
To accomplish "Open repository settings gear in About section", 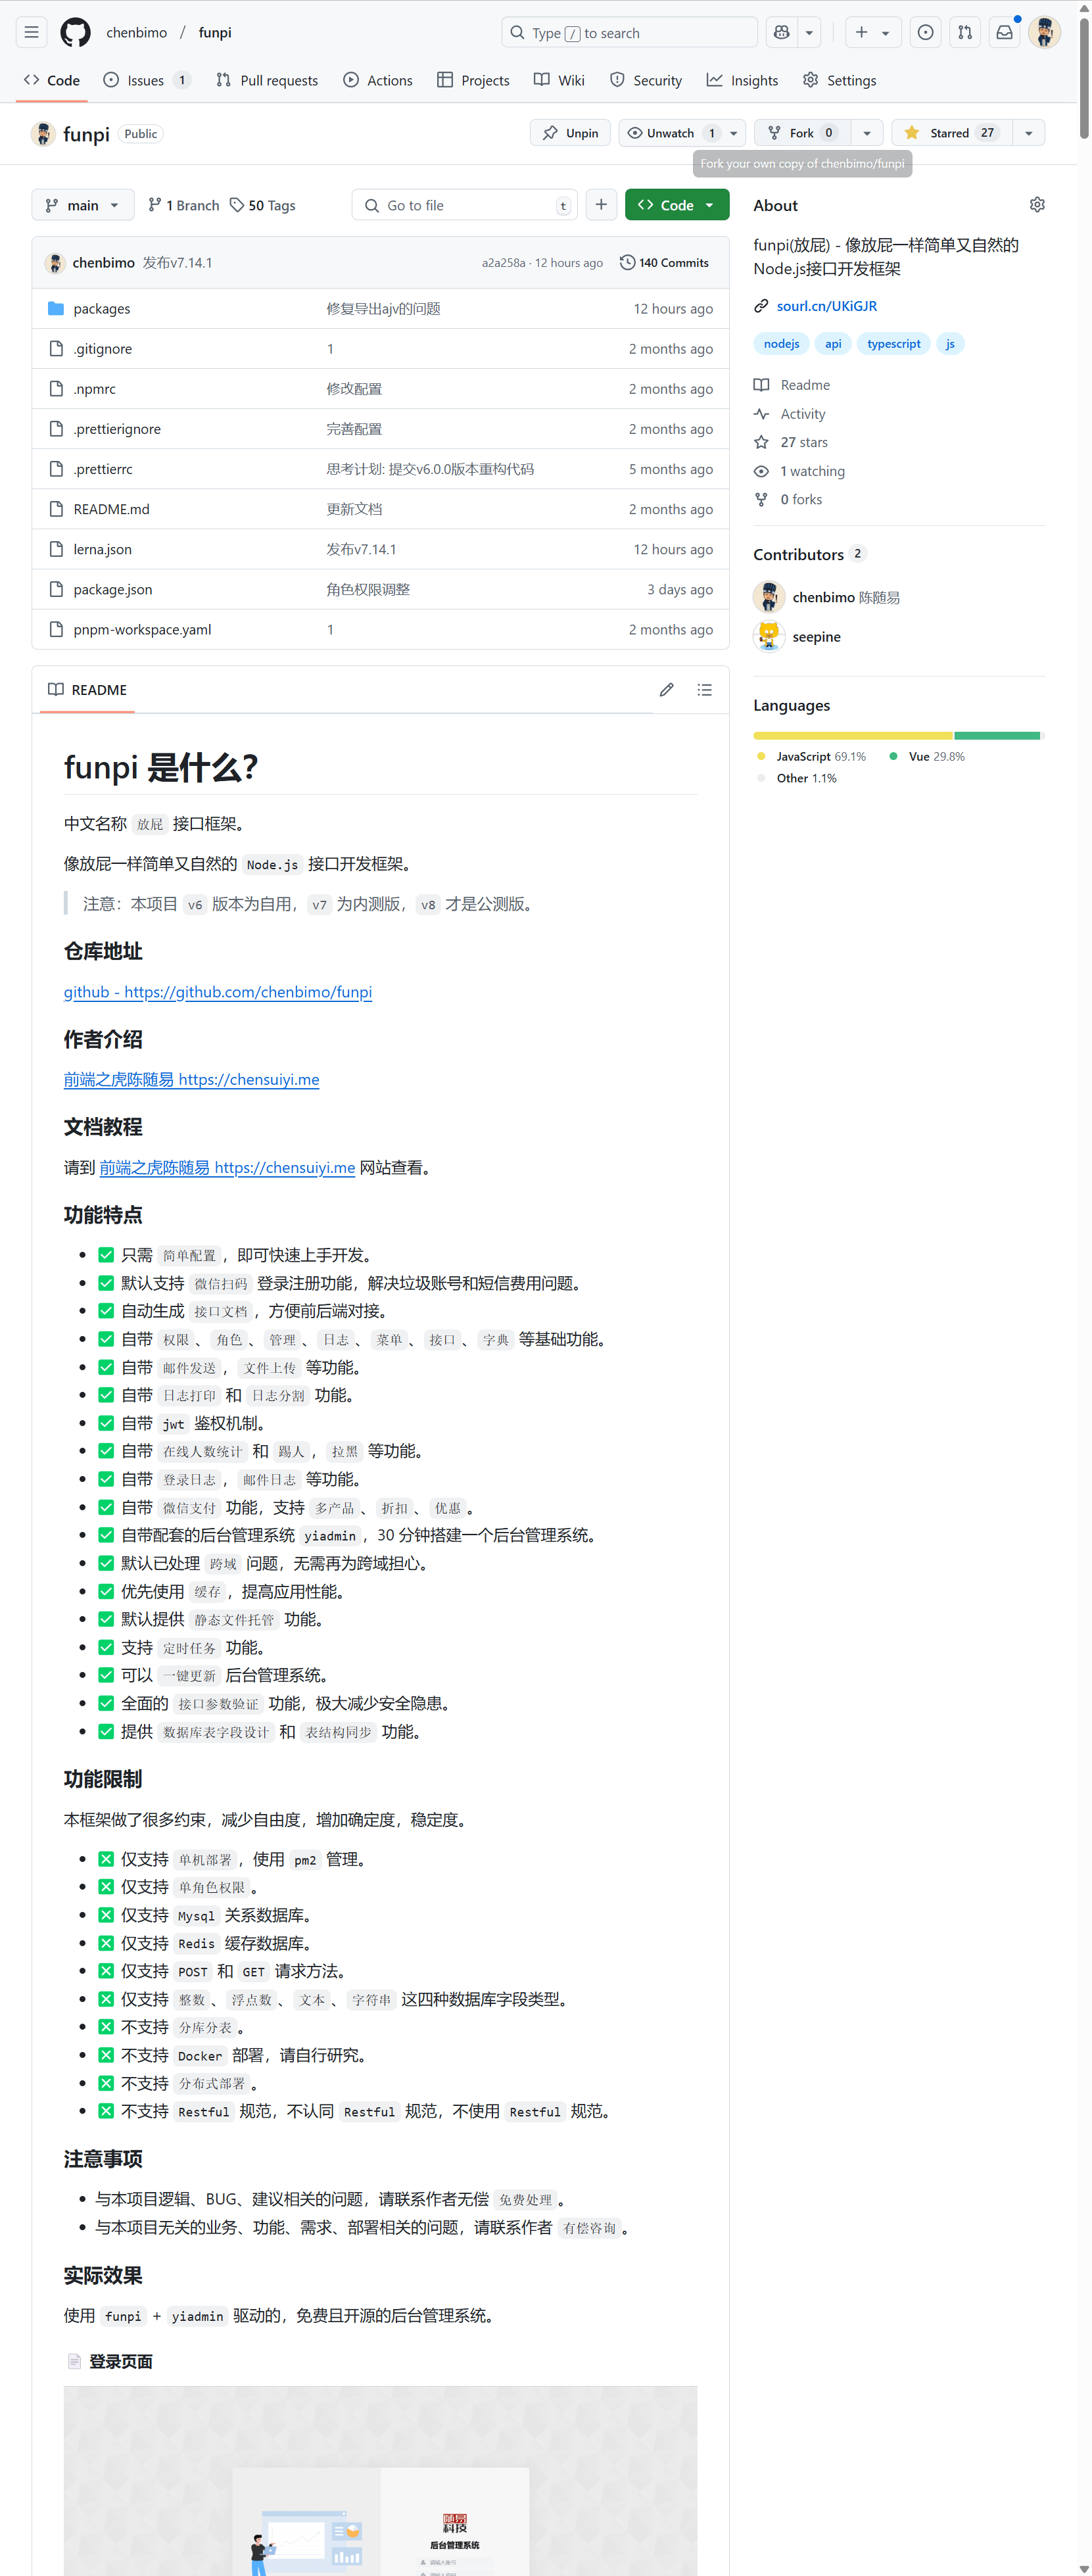I will coord(1037,205).
